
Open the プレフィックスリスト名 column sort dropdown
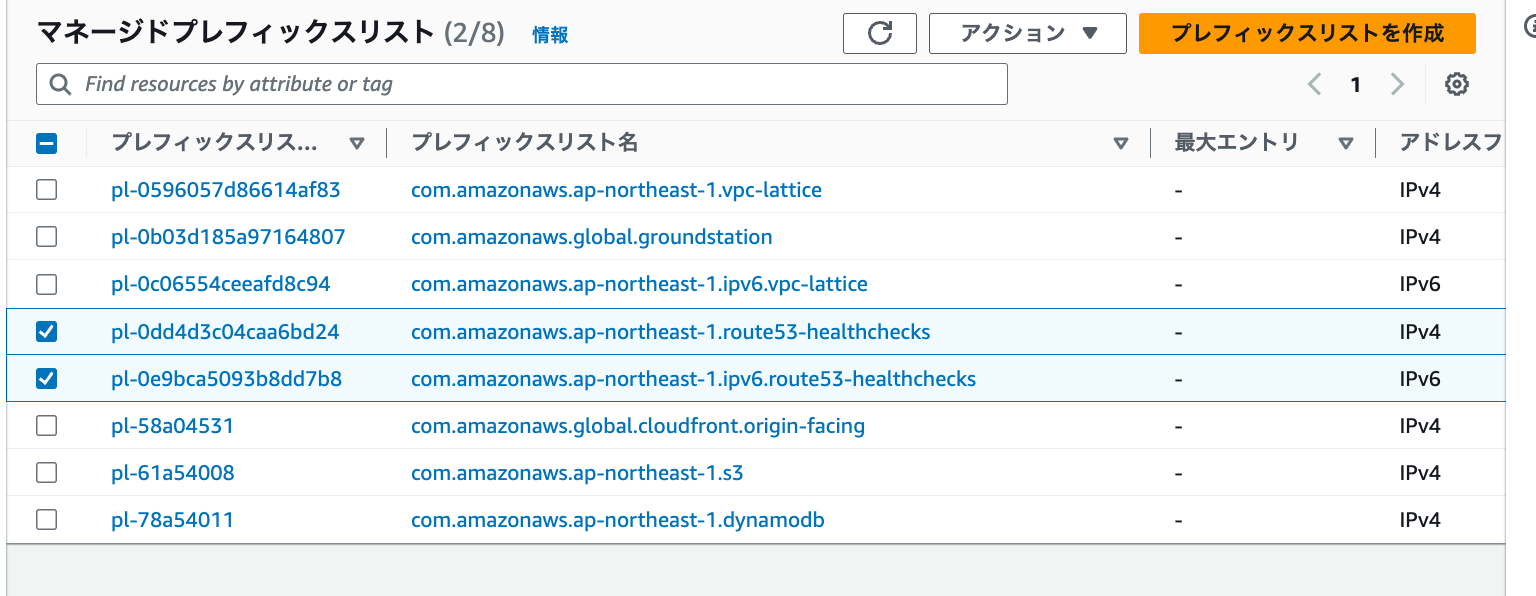coord(1120,143)
